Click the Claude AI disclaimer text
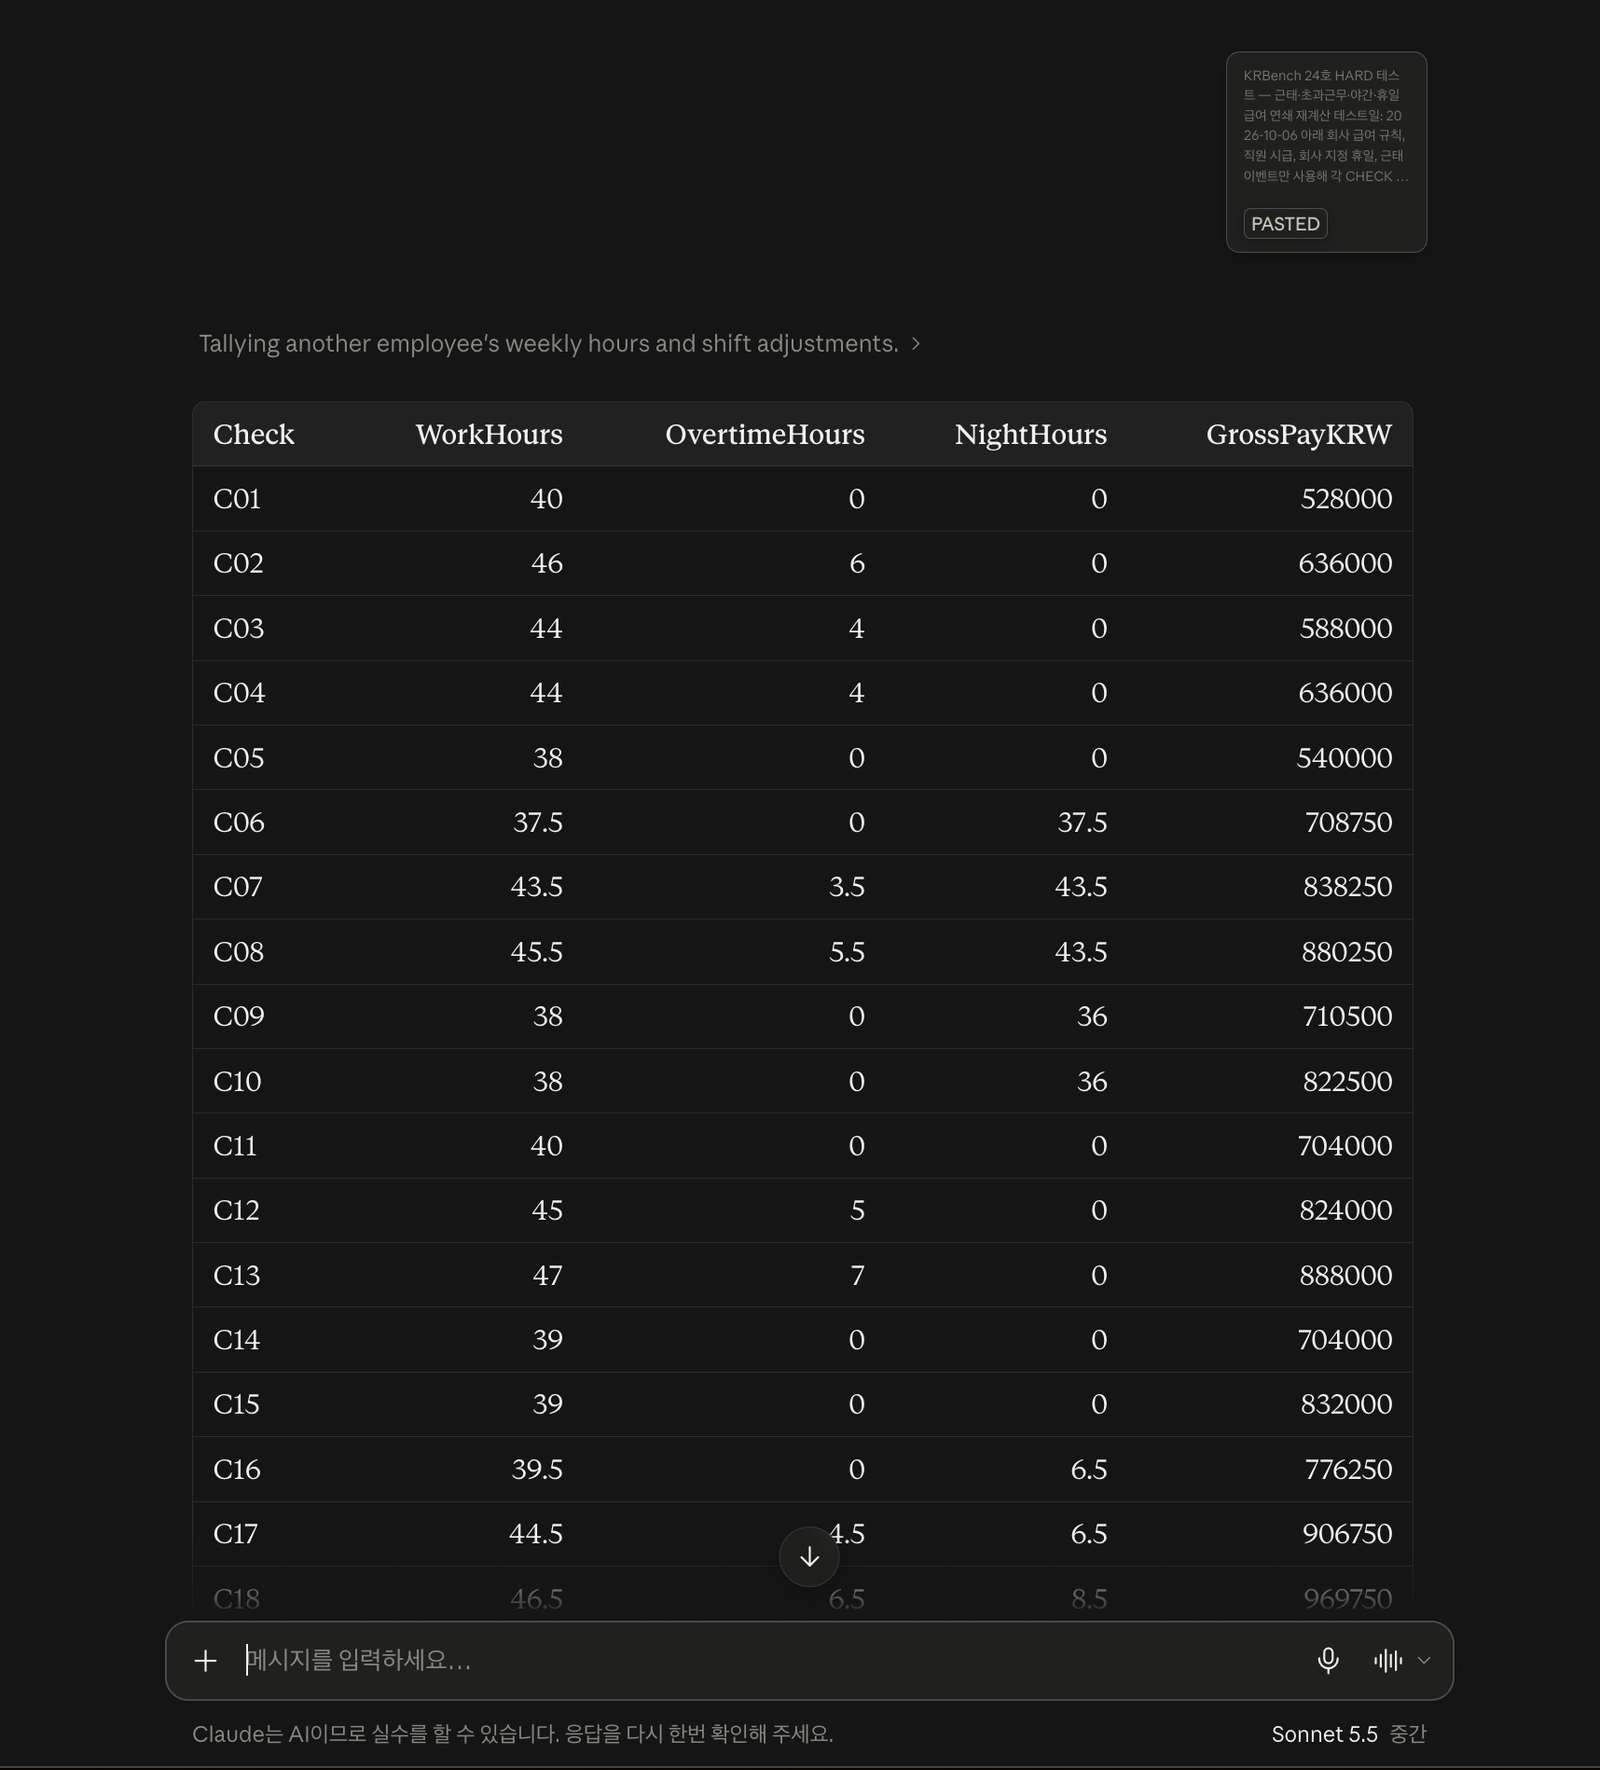1600x1770 pixels. click(x=513, y=1734)
